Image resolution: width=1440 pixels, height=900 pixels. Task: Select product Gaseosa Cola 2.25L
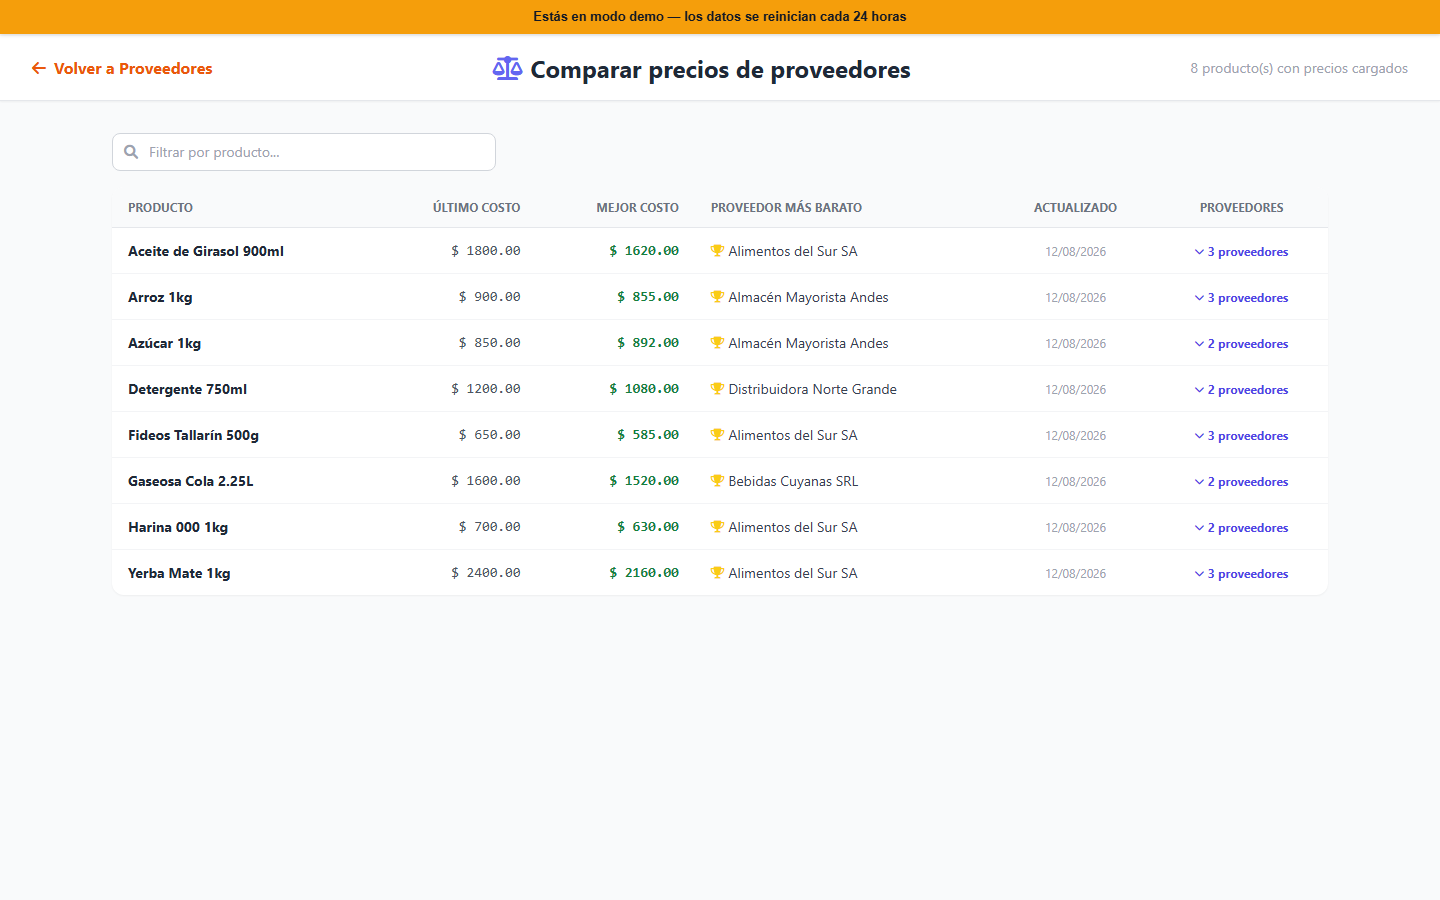(x=190, y=481)
